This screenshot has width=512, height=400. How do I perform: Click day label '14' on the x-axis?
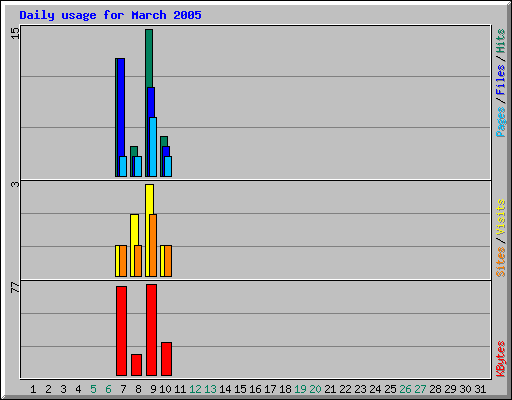pos(225,389)
